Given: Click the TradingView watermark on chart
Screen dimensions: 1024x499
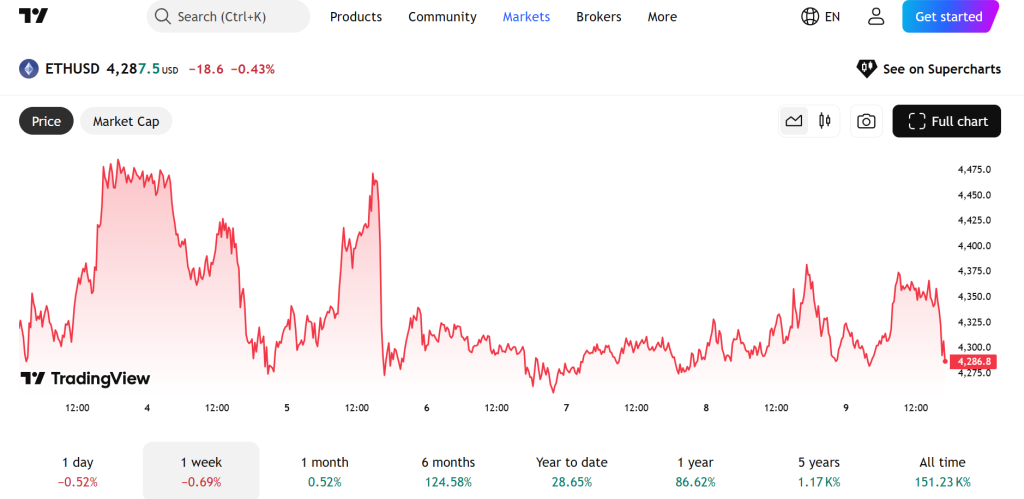Looking at the screenshot, I should [86, 378].
